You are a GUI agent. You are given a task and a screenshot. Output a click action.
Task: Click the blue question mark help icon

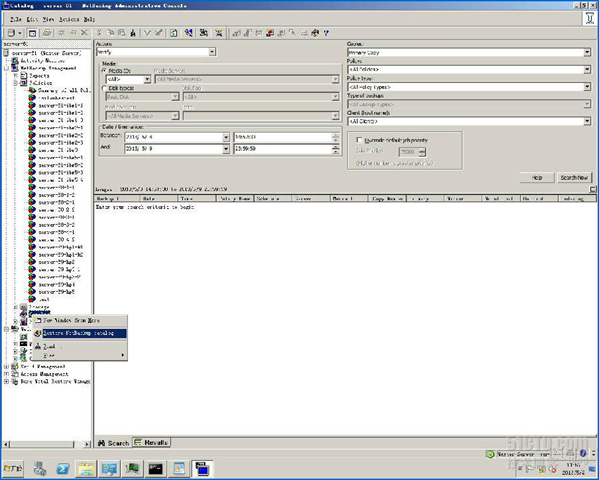(326, 33)
